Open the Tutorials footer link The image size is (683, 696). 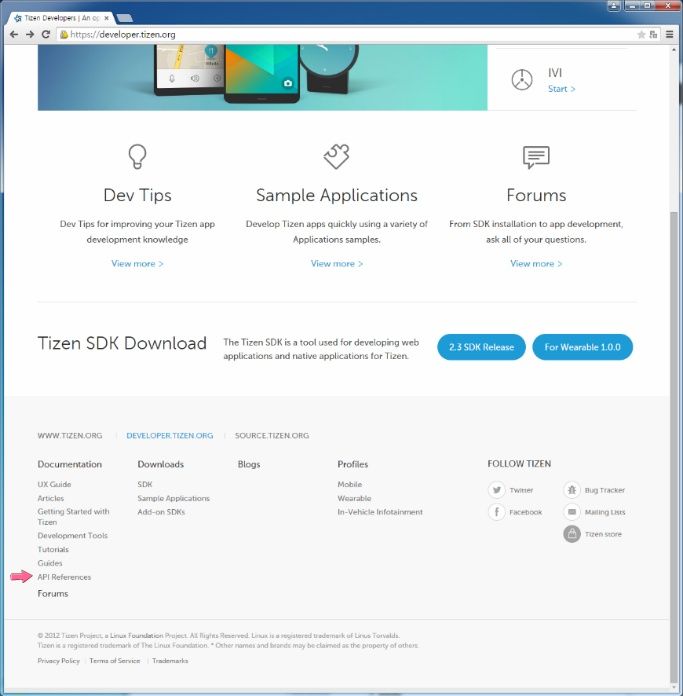coord(53,549)
